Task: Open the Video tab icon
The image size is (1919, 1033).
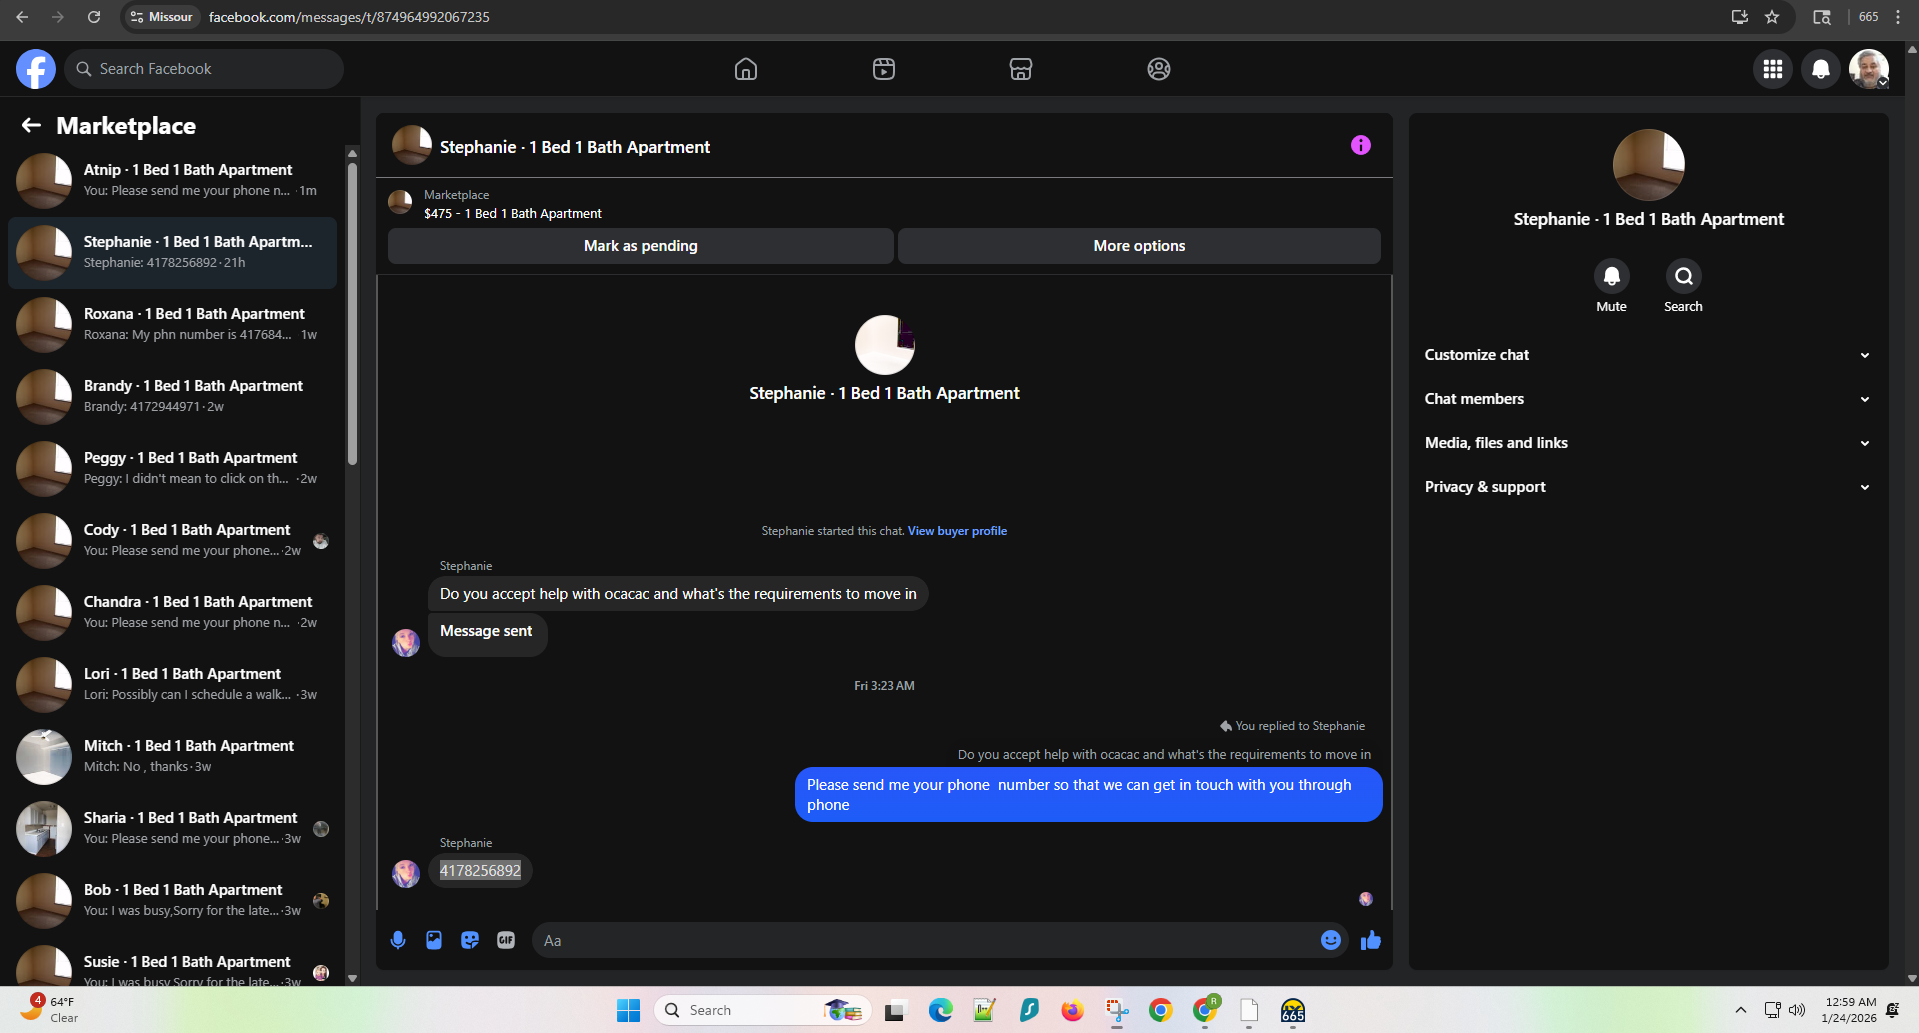Action: [884, 69]
